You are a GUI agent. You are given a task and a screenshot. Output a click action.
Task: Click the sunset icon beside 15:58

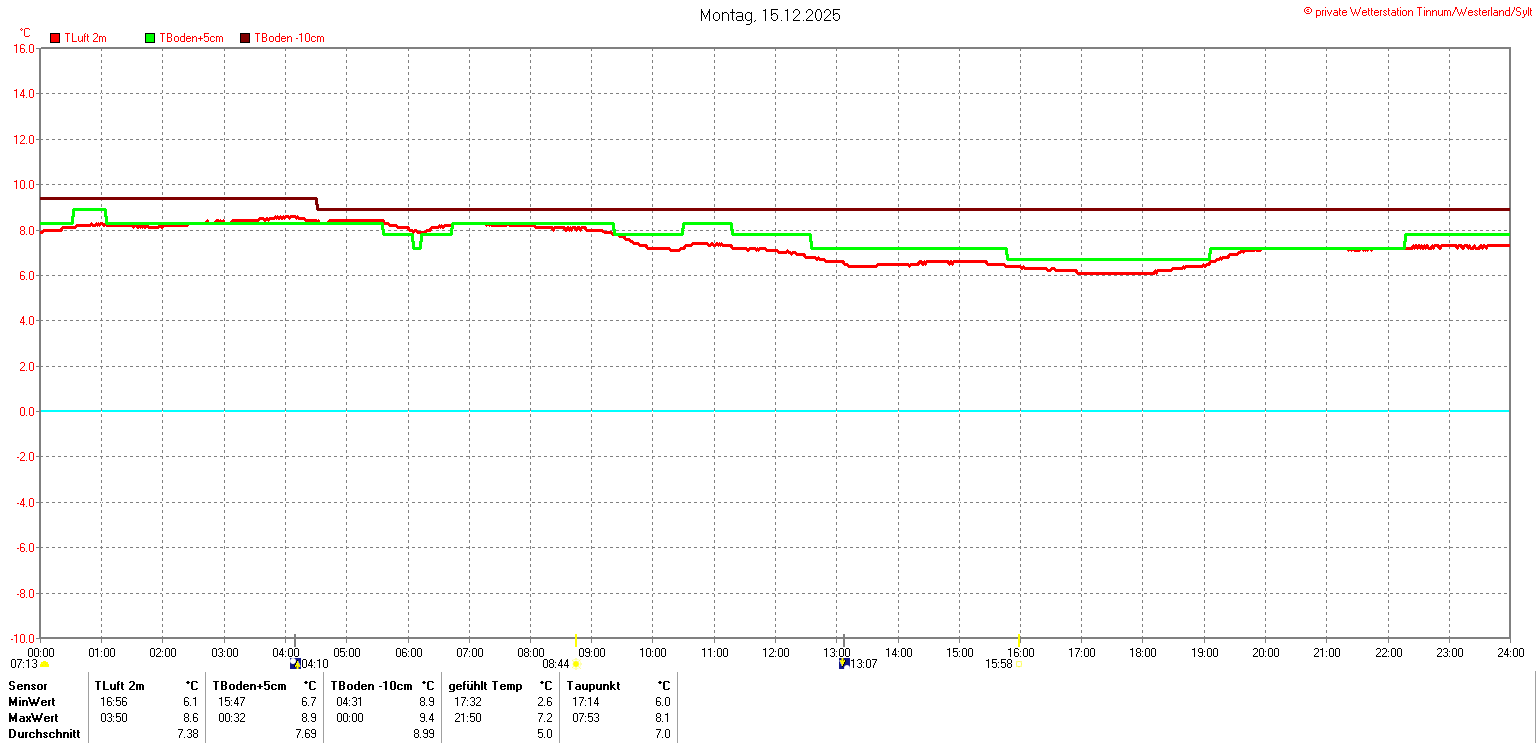click(1018, 665)
